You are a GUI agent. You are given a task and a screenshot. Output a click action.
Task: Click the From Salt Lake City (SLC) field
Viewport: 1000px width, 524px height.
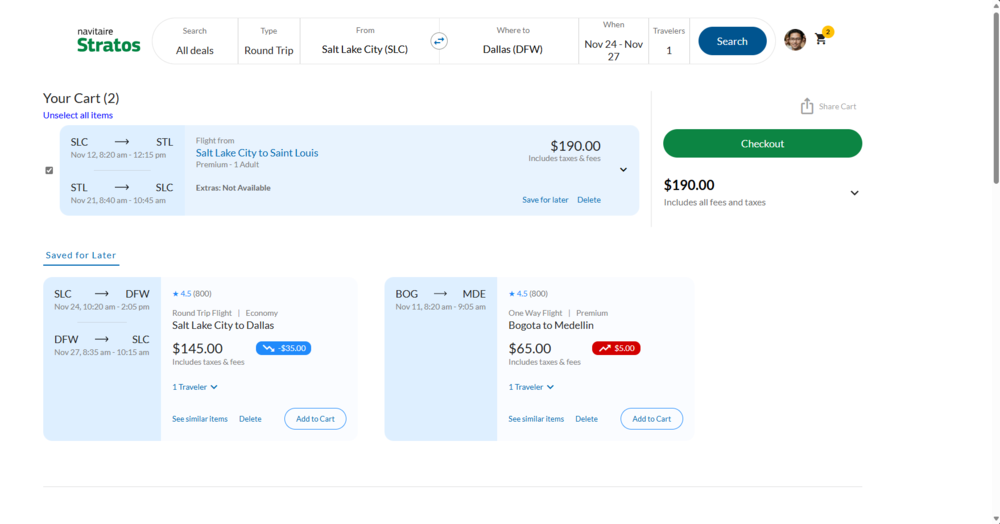pyautogui.click(x=365, y=41)
